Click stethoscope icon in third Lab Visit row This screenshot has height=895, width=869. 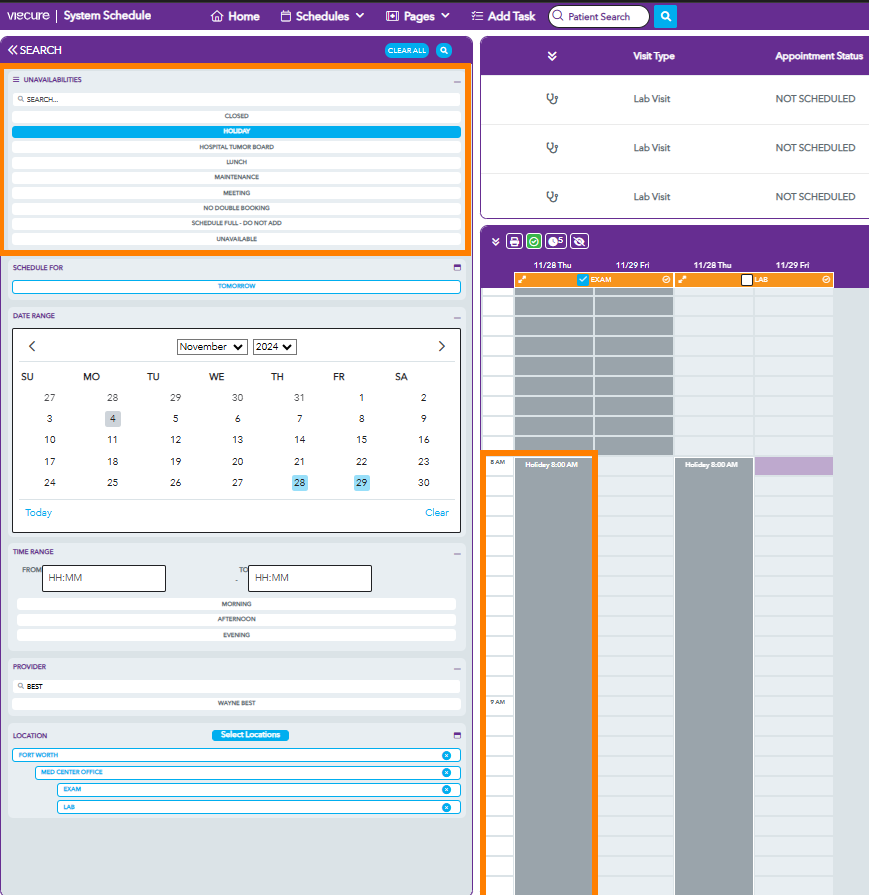pos(552,197)
